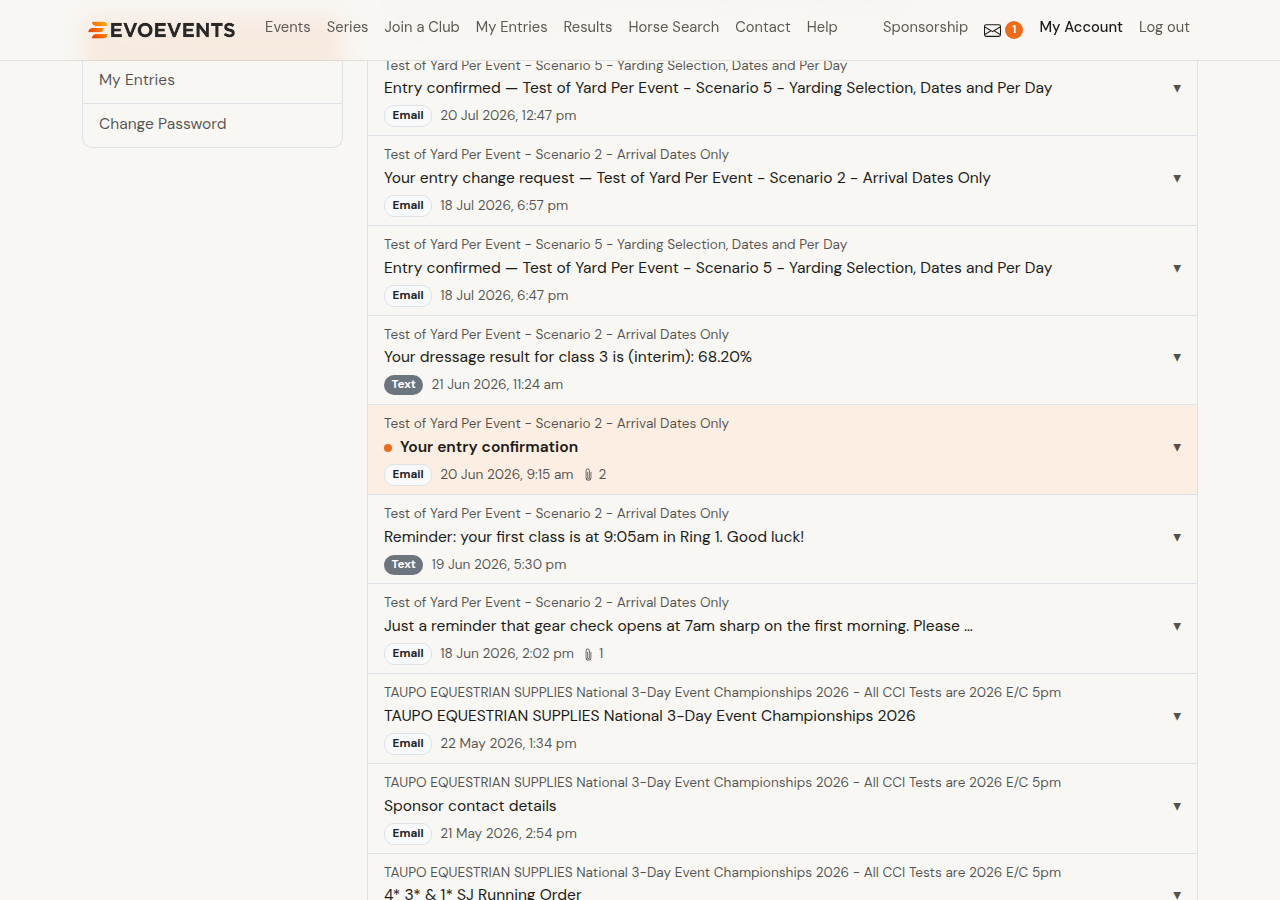The width and height of the screenshot is (1280, 900).
Task: Click paperclip icon on gear check reminder
Action: 589,654
